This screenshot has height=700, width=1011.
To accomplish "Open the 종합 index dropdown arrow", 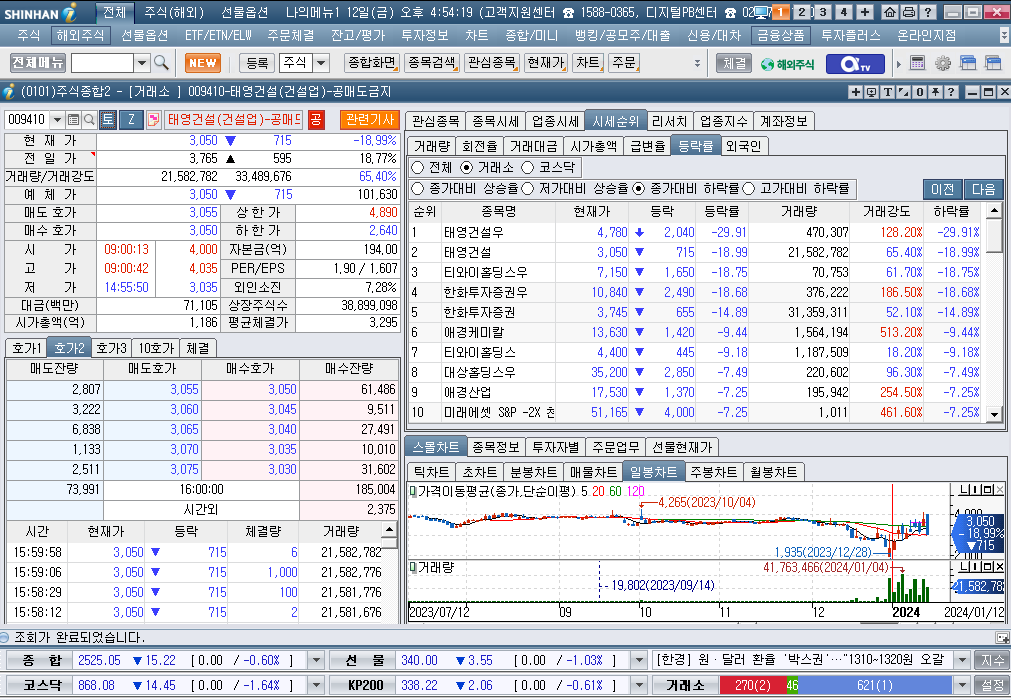I will click(x=316, y=660).
